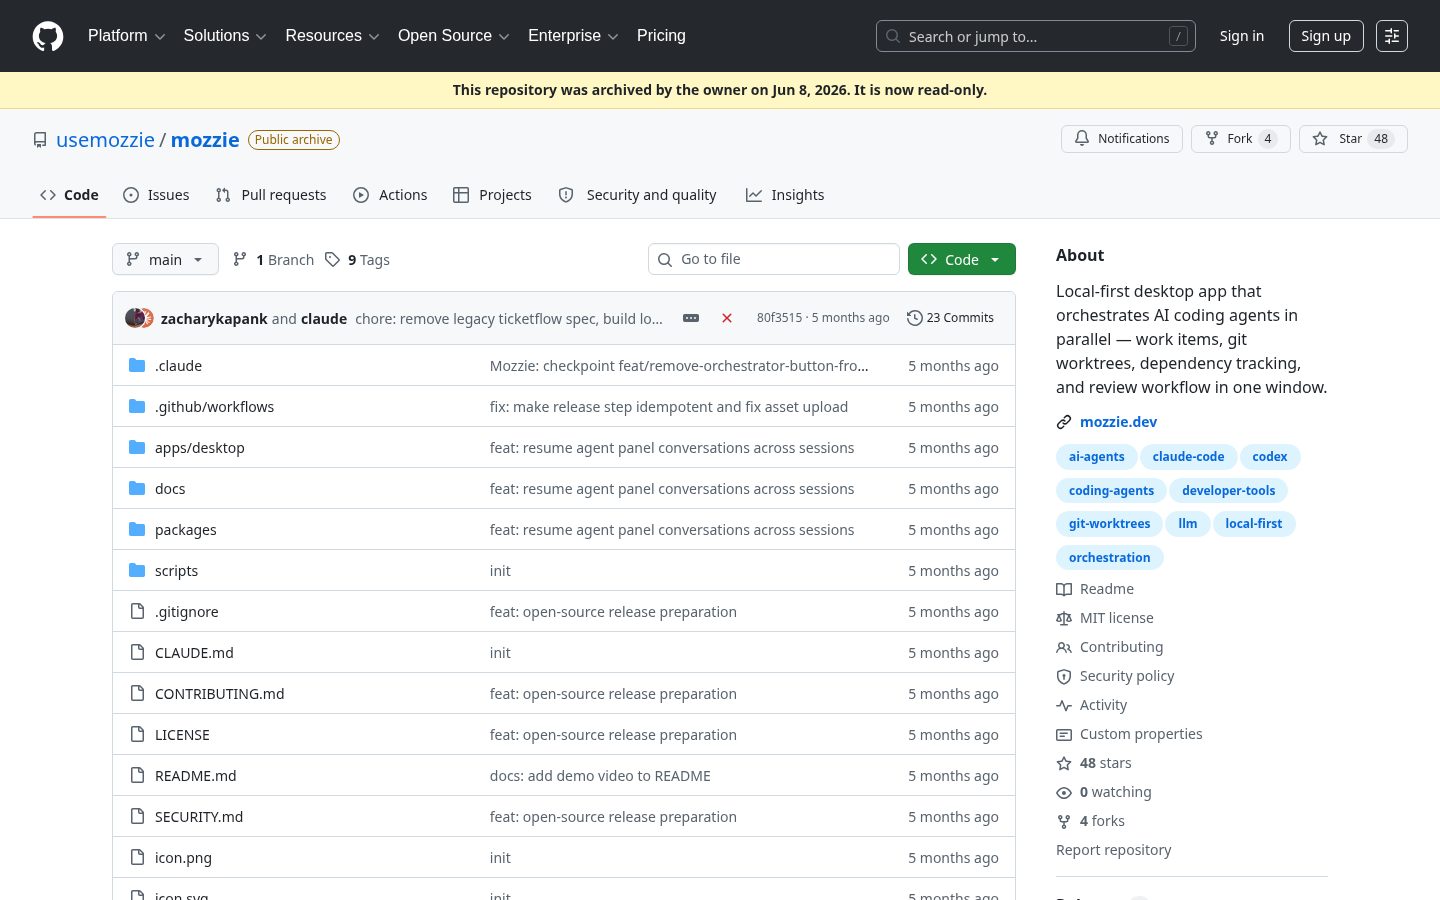Switch to Security and quality tab
The image size is (1440, 900).
pos(637,195)
